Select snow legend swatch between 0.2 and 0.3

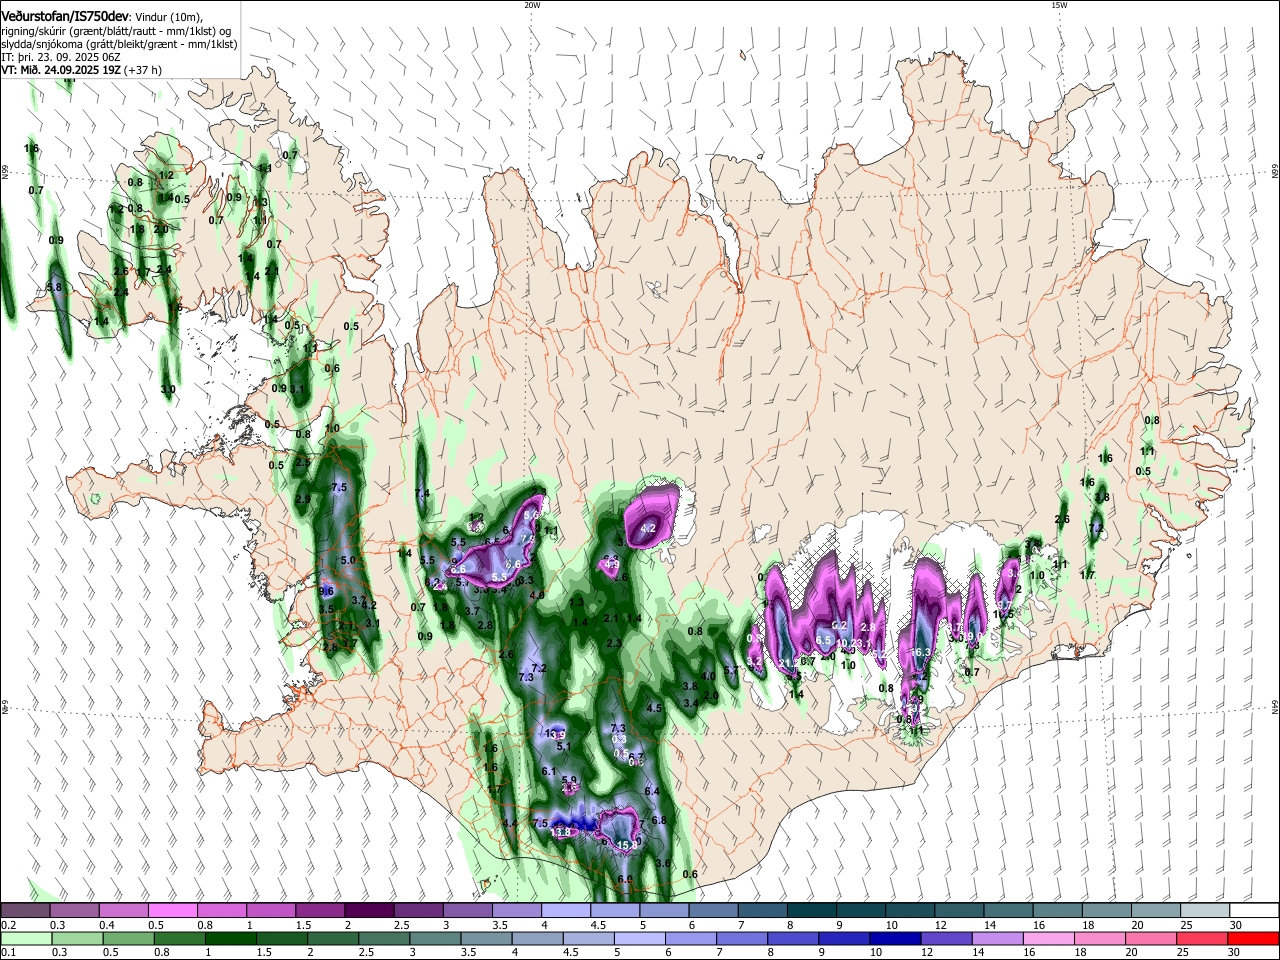point(25,910)
